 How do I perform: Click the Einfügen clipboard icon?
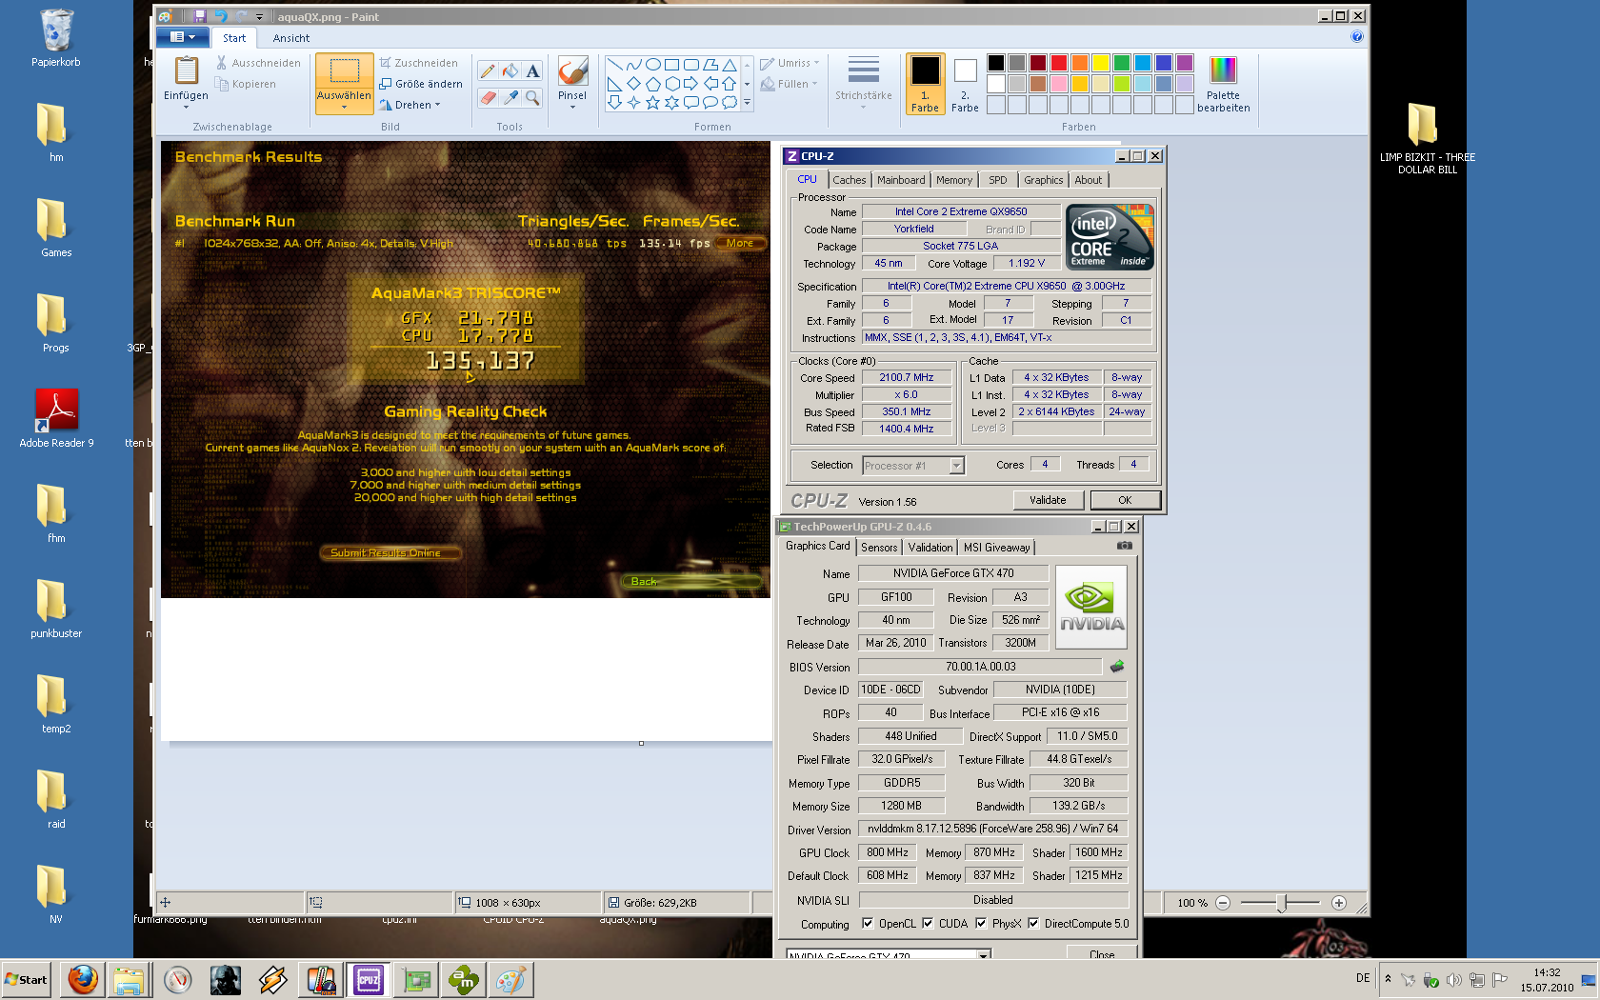click(x=186, y=70)
